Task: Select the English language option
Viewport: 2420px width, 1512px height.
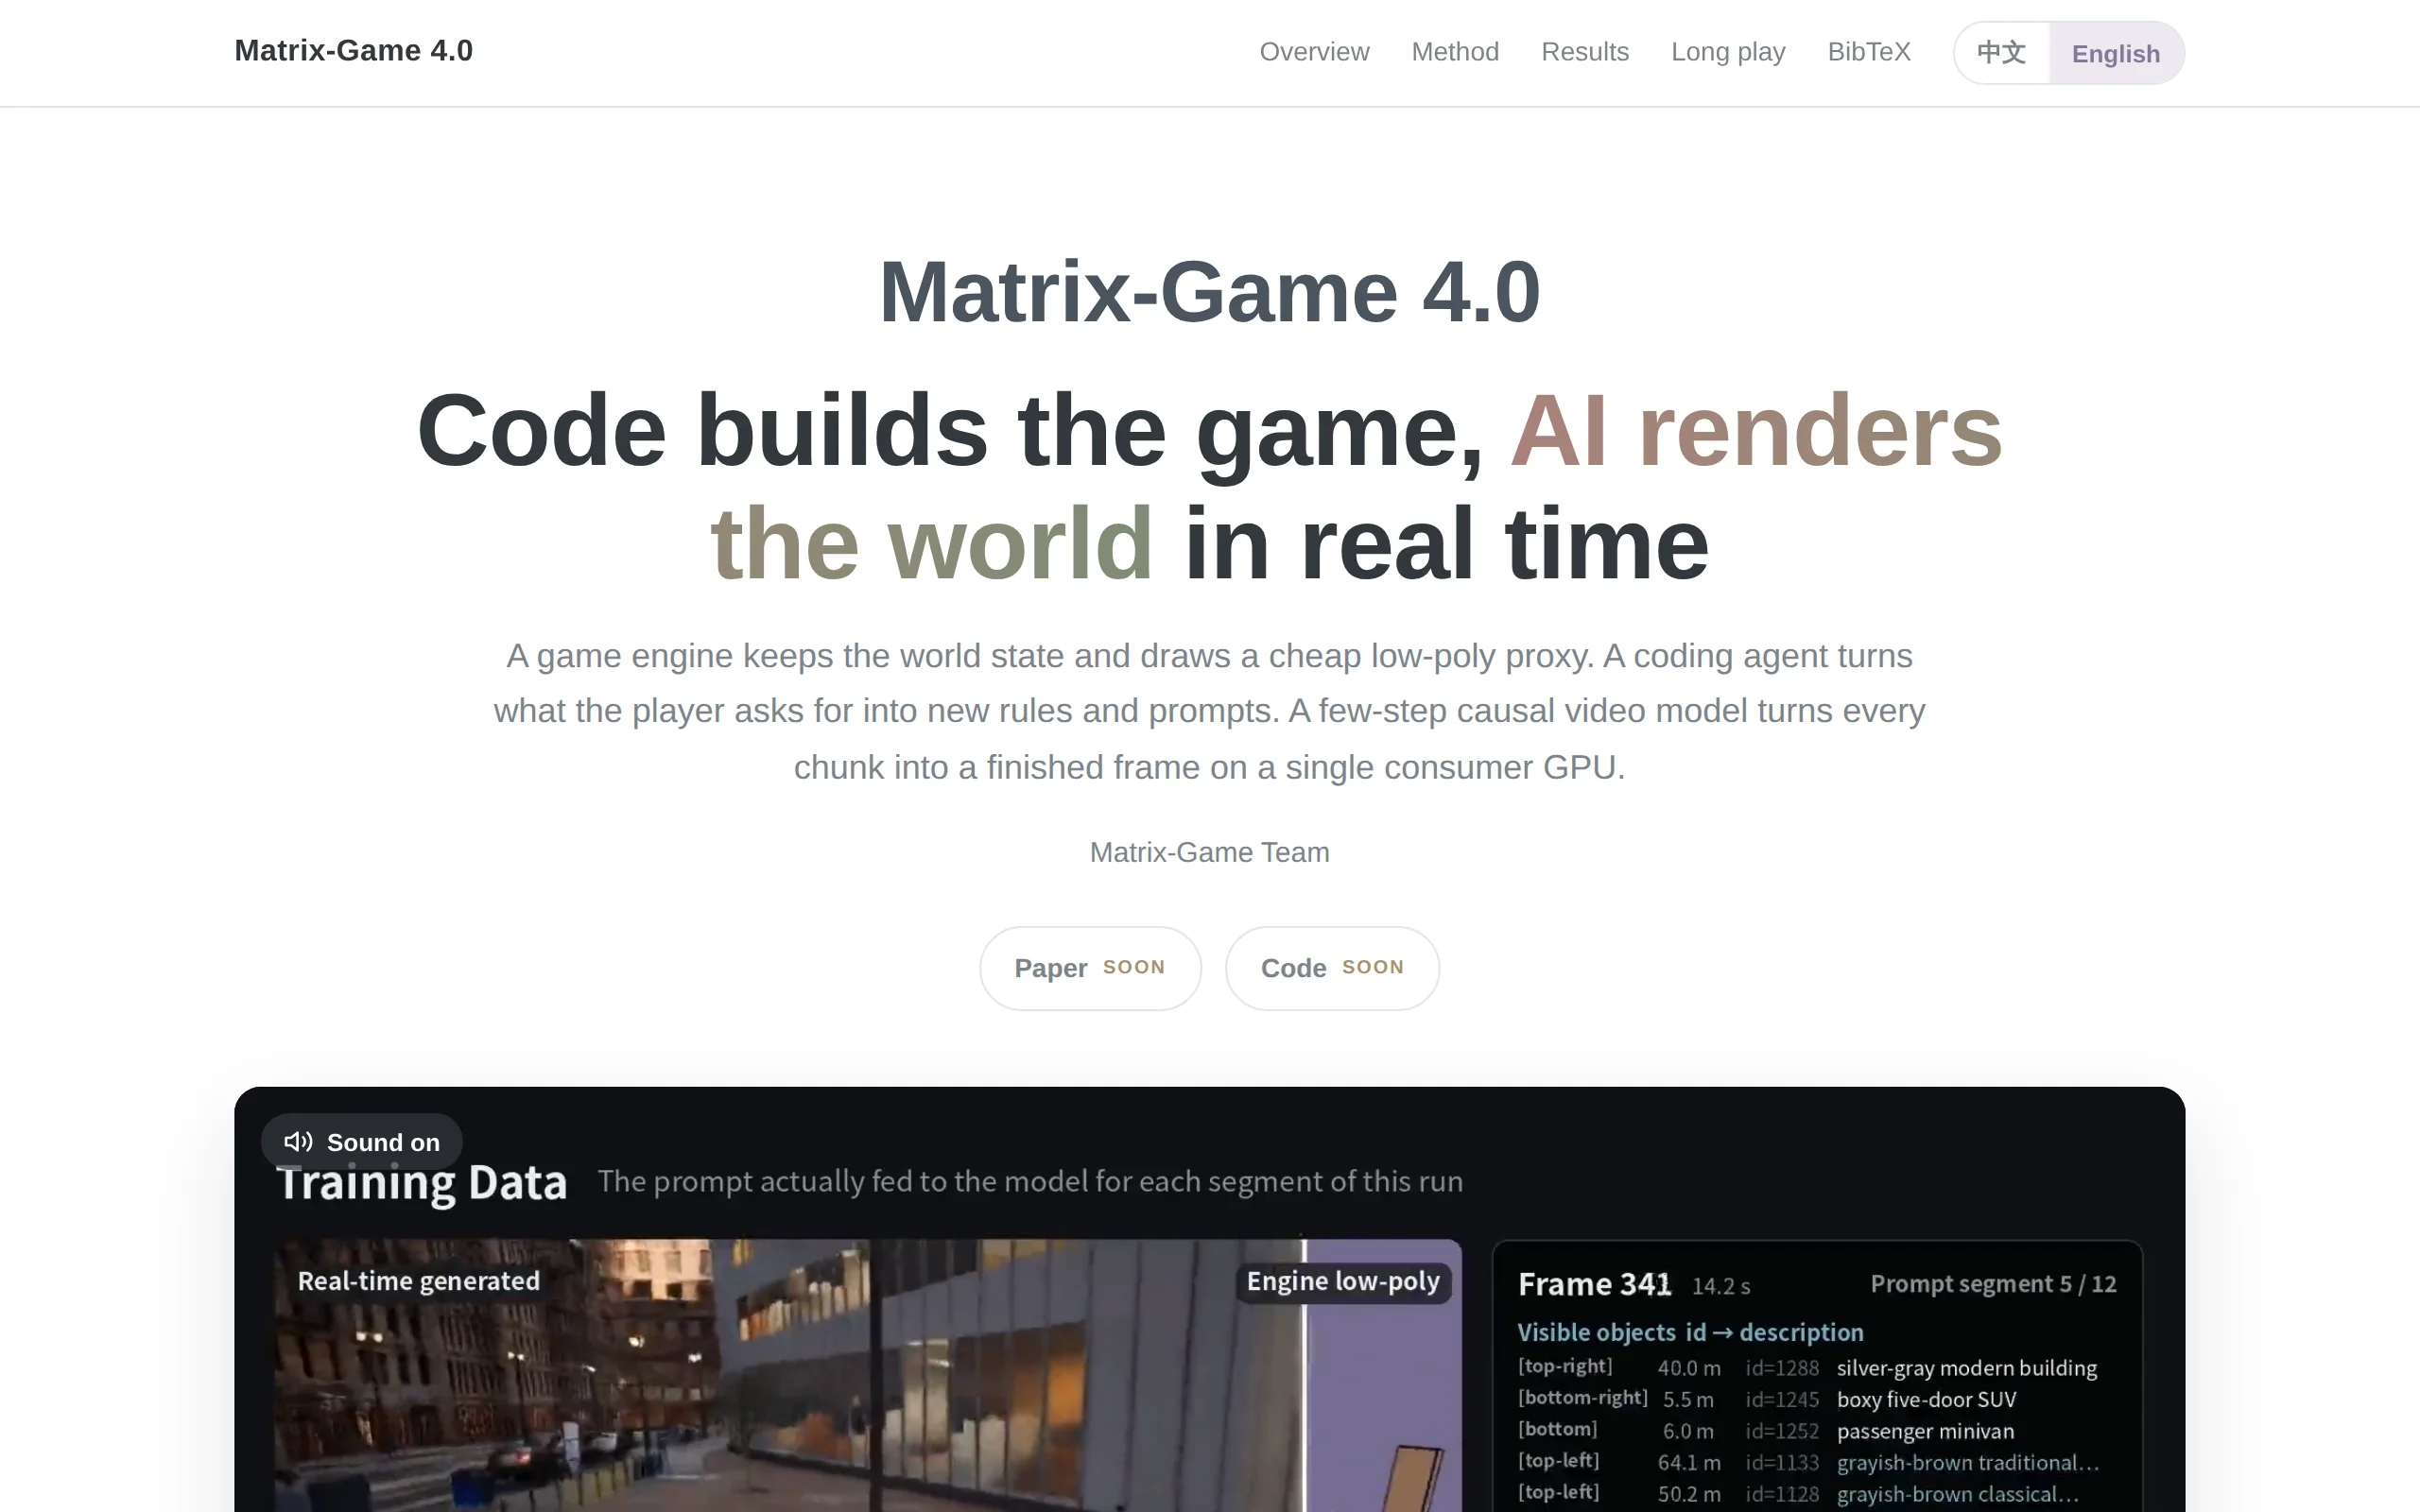Action: click(2115, 53)
